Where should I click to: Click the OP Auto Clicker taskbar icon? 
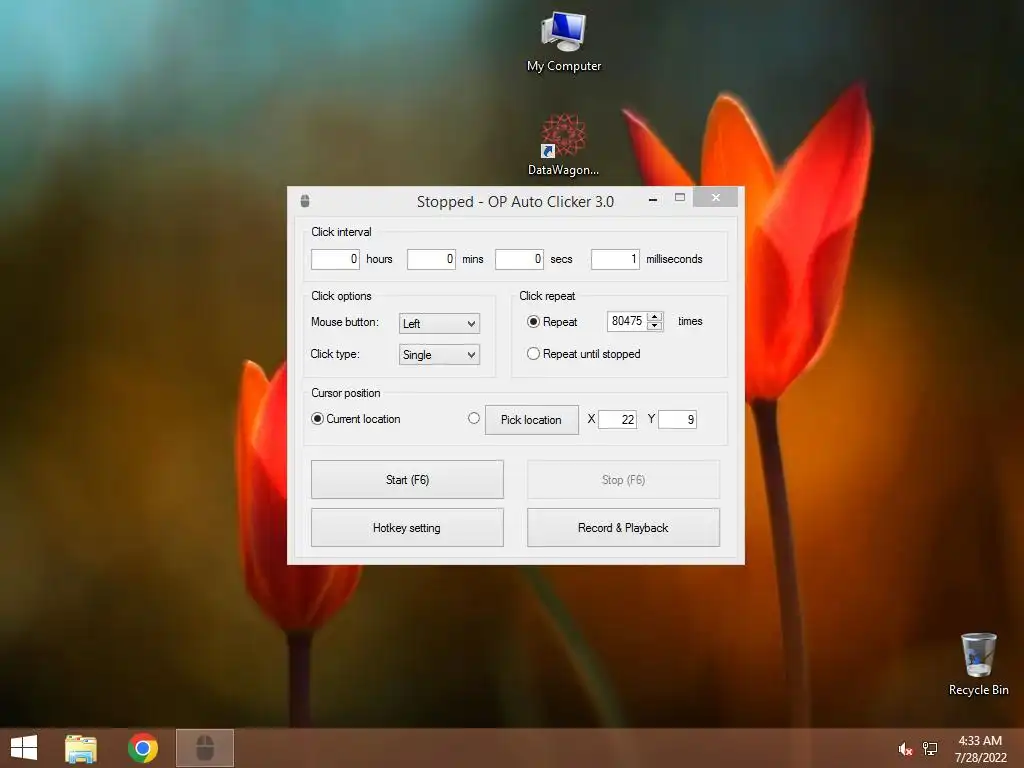[x=205, y=748]
